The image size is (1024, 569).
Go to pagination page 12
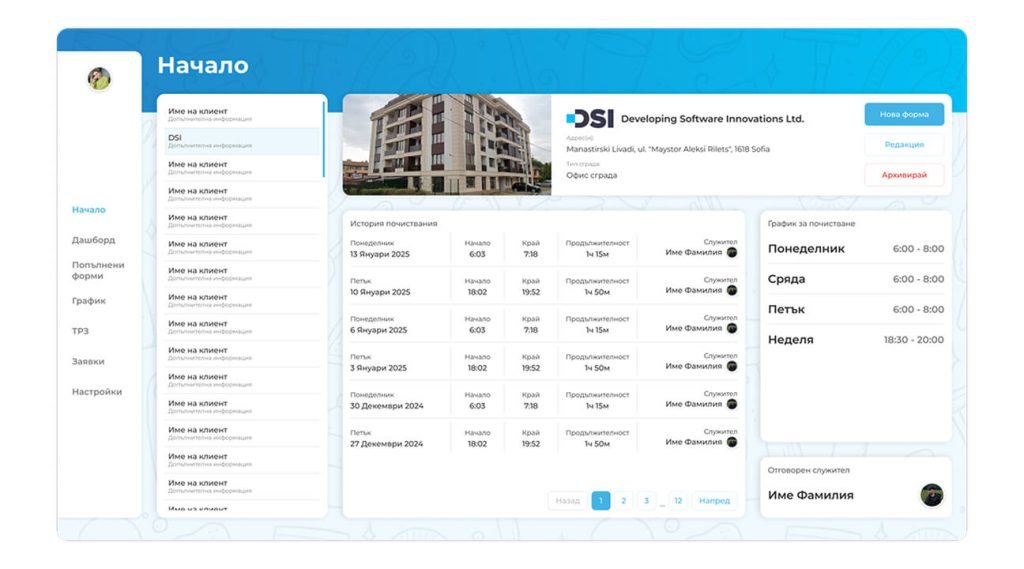(678, 500)
